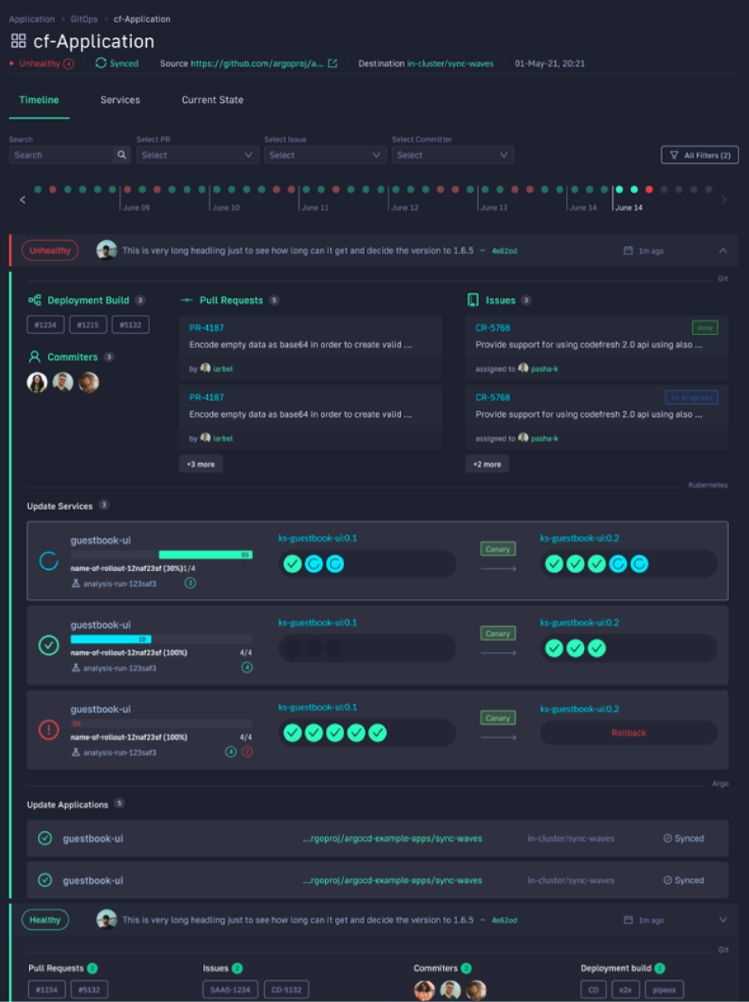Screen dimensions: 749x1002
Task: Click the All Filters (2) button
Action: point(700,155)
